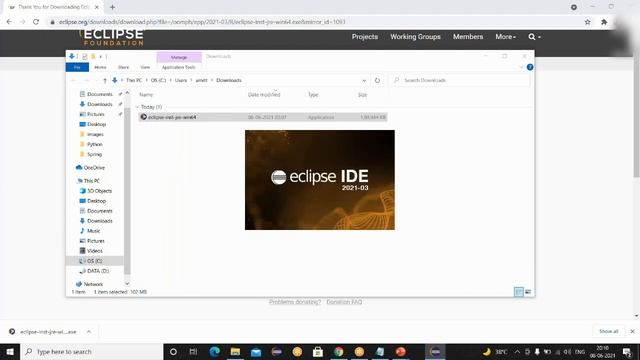
Task: Click Show all downloads
Action: click(608, 331)
